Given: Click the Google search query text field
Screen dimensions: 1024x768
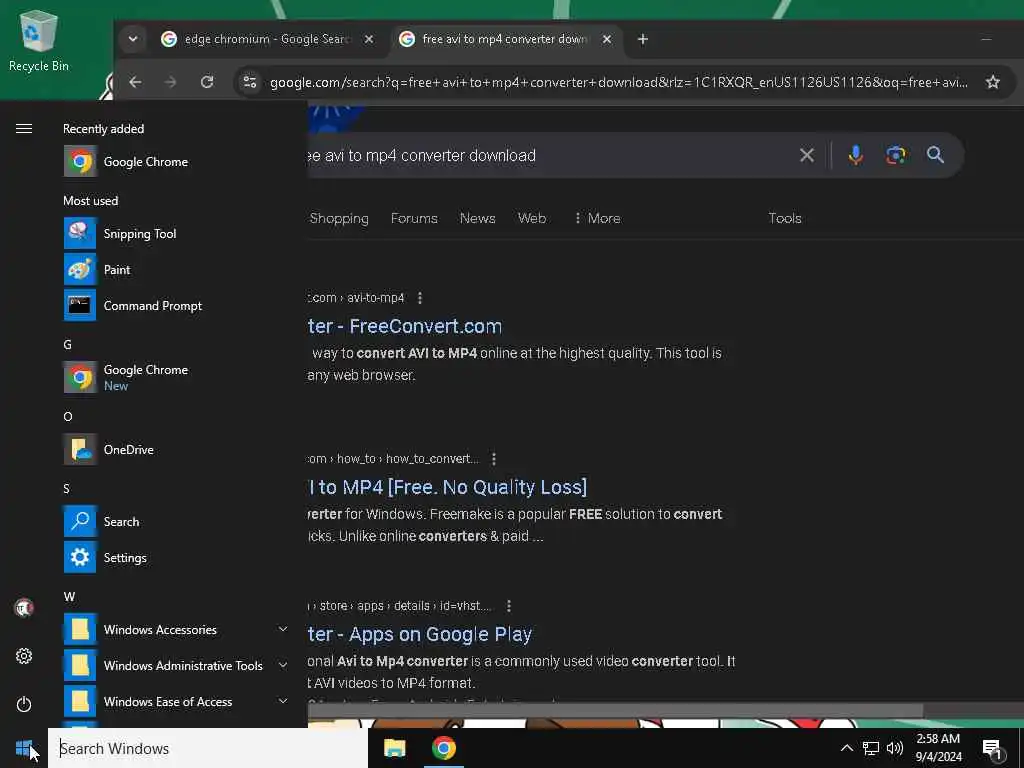Looking at the screenshot, I should (x=549, y=155).
